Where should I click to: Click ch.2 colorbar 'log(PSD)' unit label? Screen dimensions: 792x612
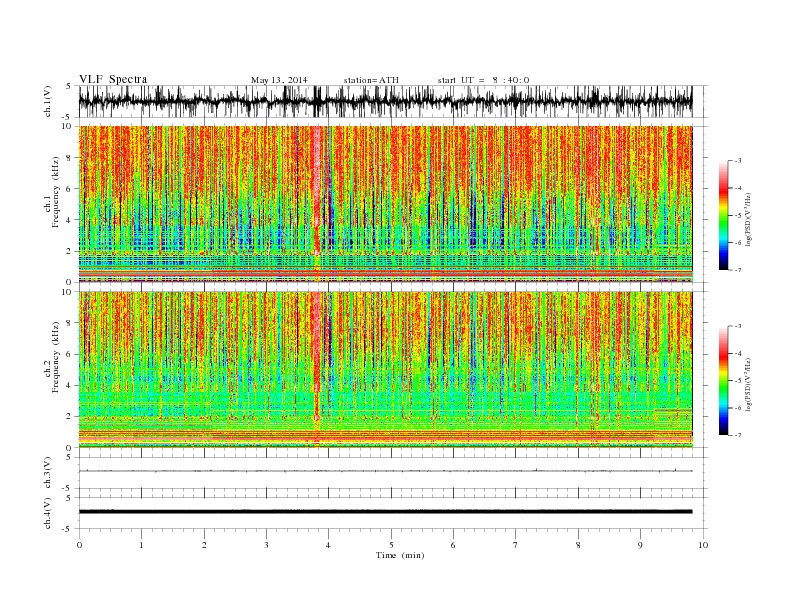748,384
